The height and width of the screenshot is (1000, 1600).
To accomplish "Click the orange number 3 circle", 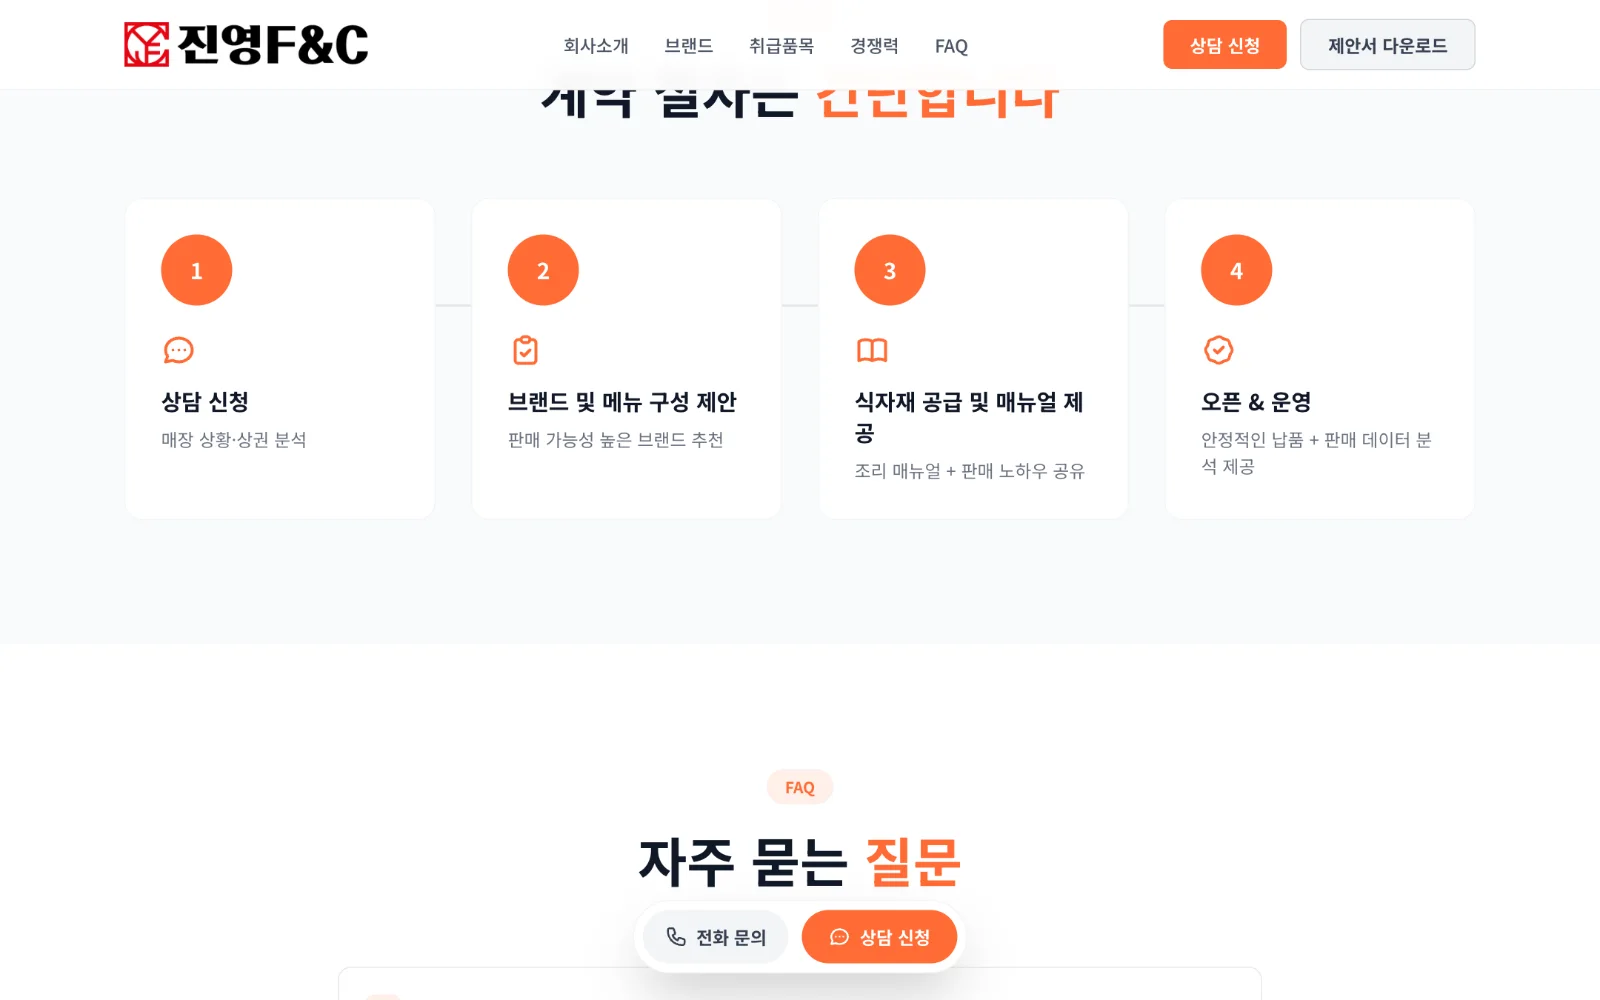I will pyautogui.click(x=889, y=270).
